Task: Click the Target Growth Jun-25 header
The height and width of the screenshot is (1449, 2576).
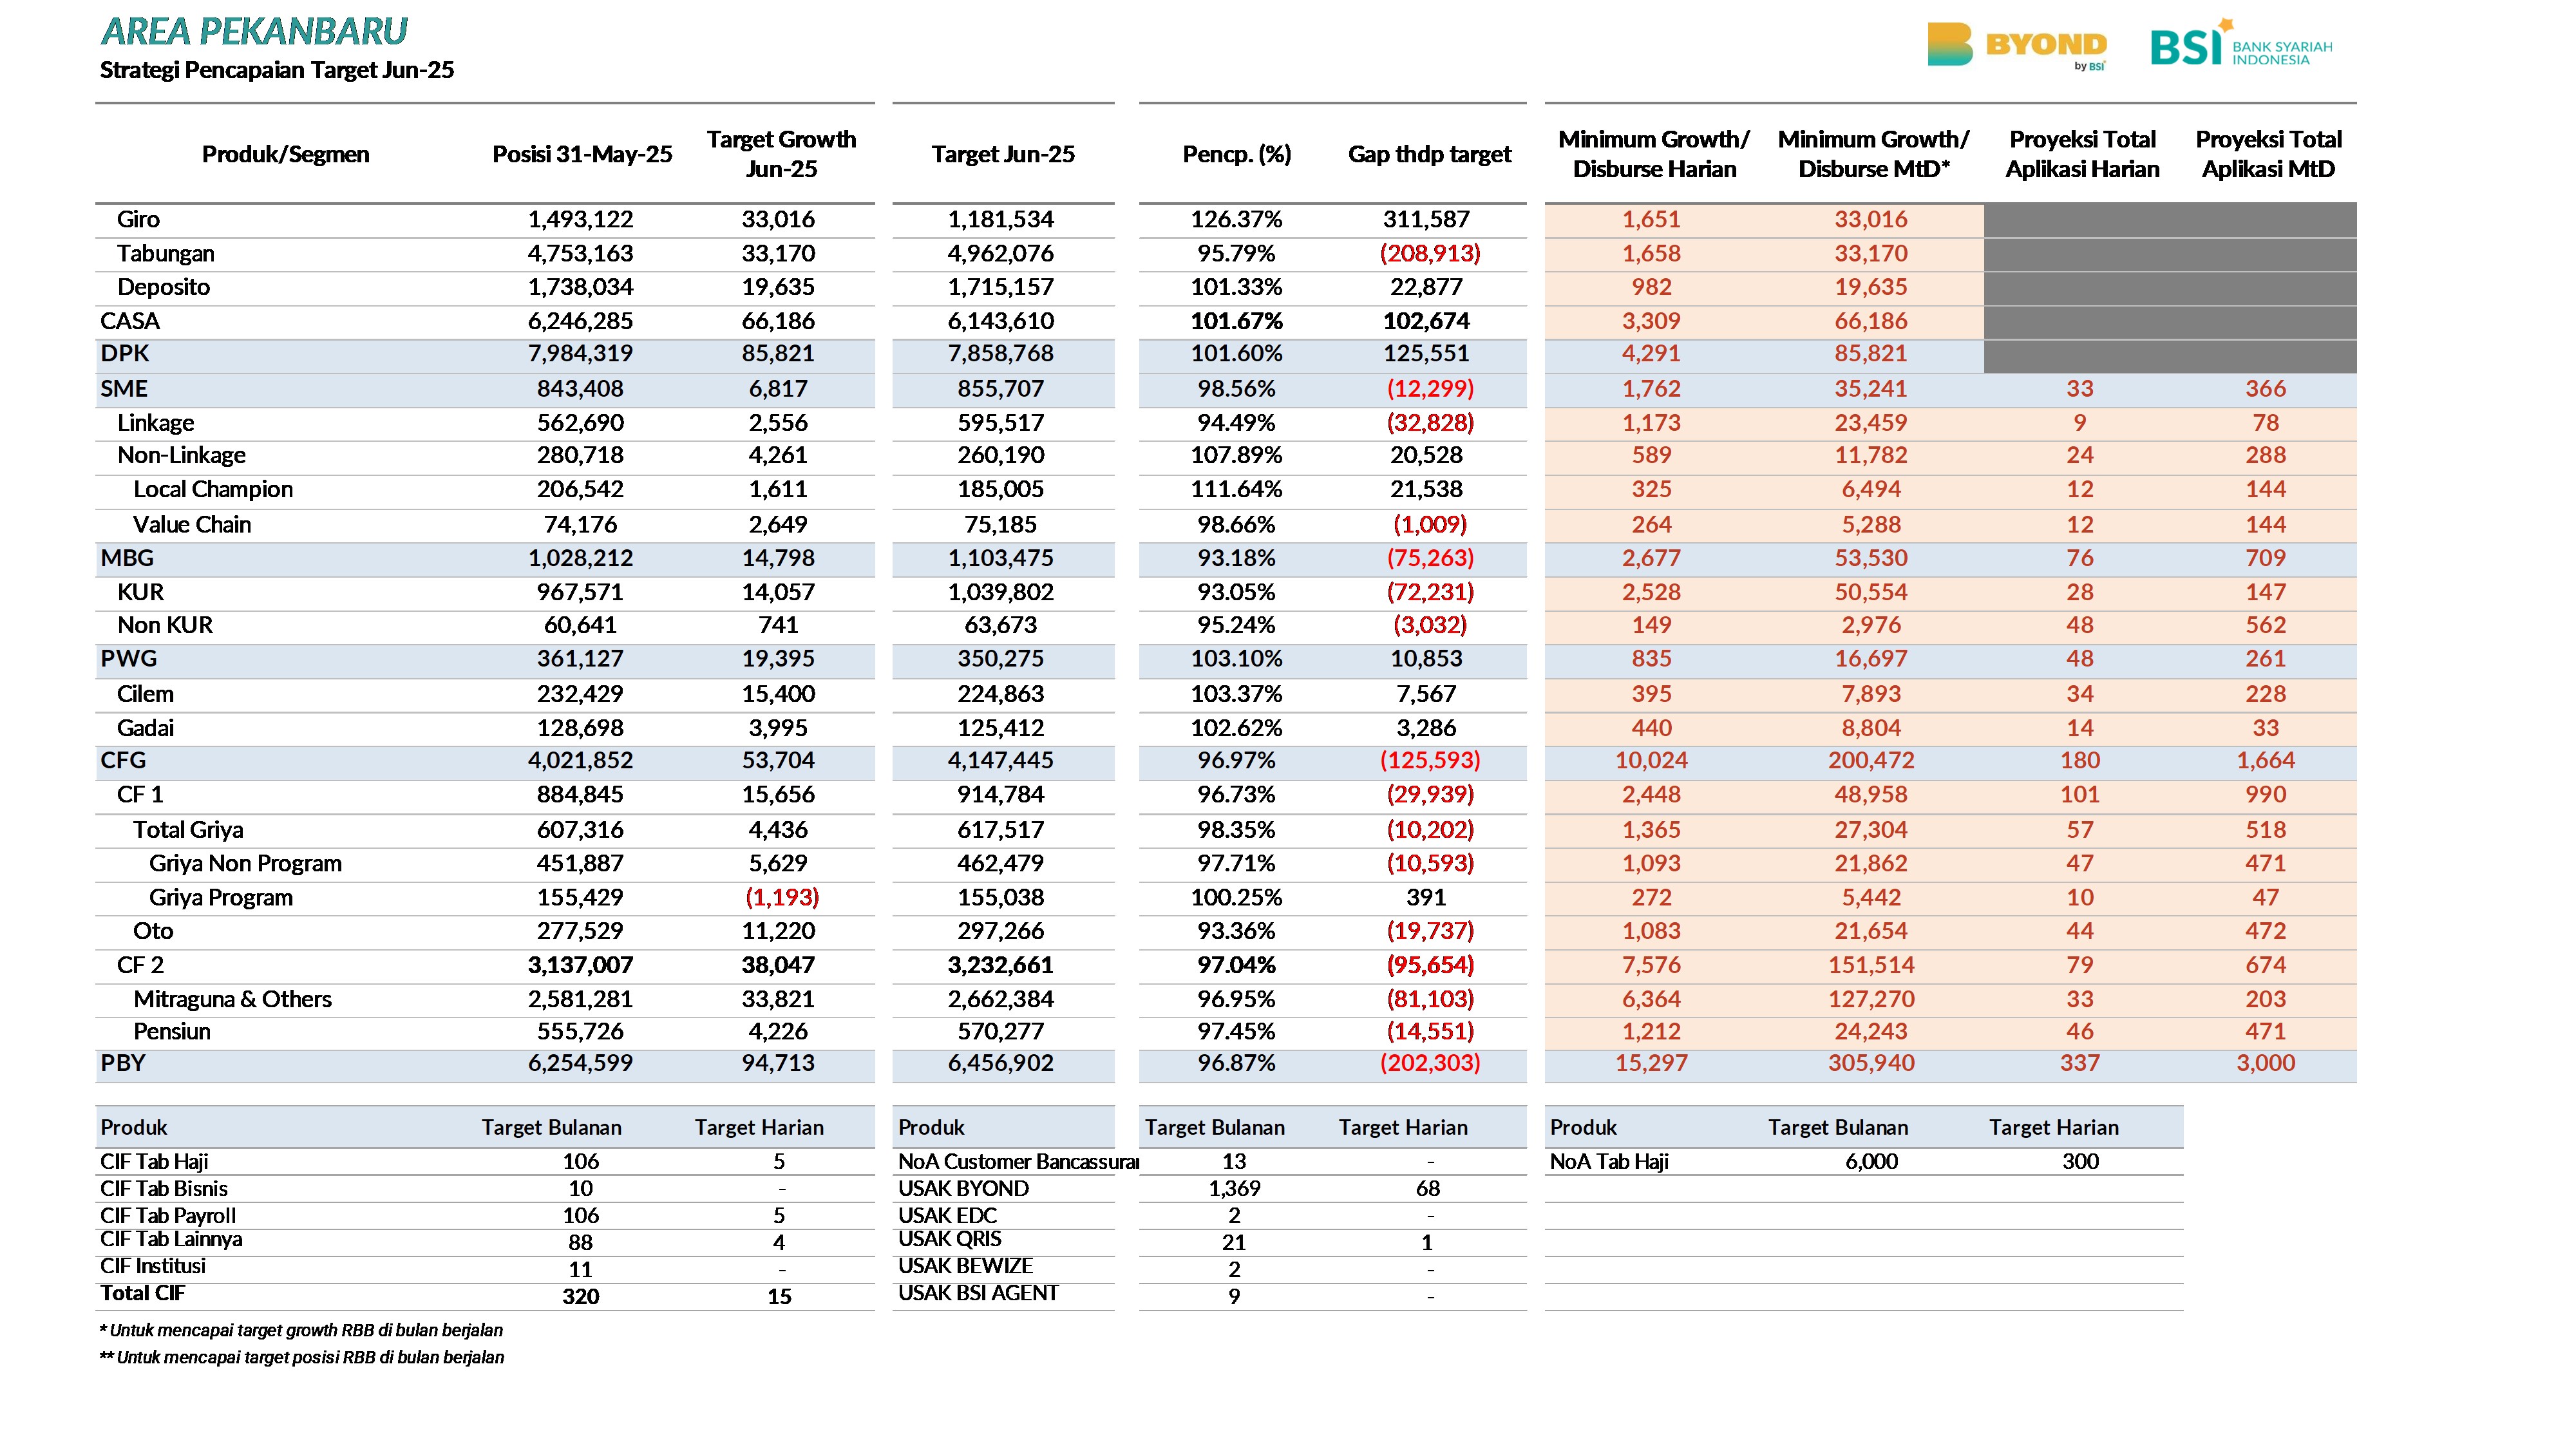Action: click(781, 154)
